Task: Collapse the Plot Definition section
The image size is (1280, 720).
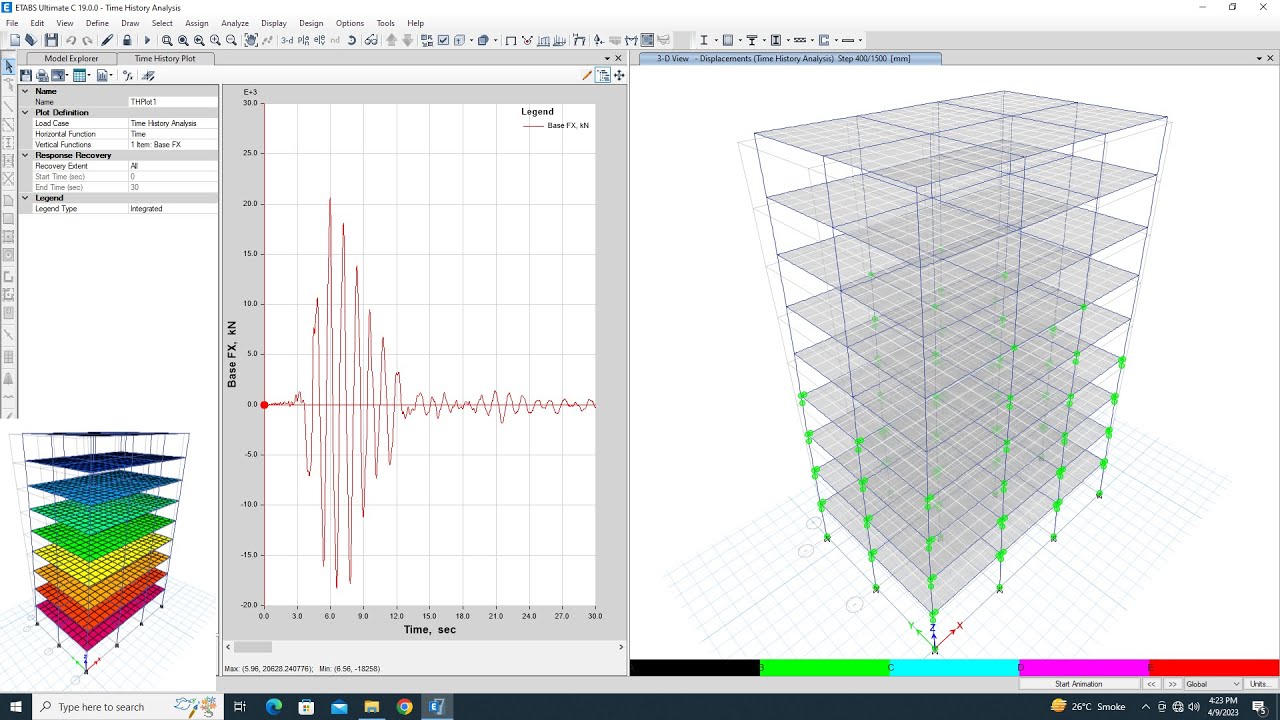Action: pyautogui.click(x=25, y=112)
